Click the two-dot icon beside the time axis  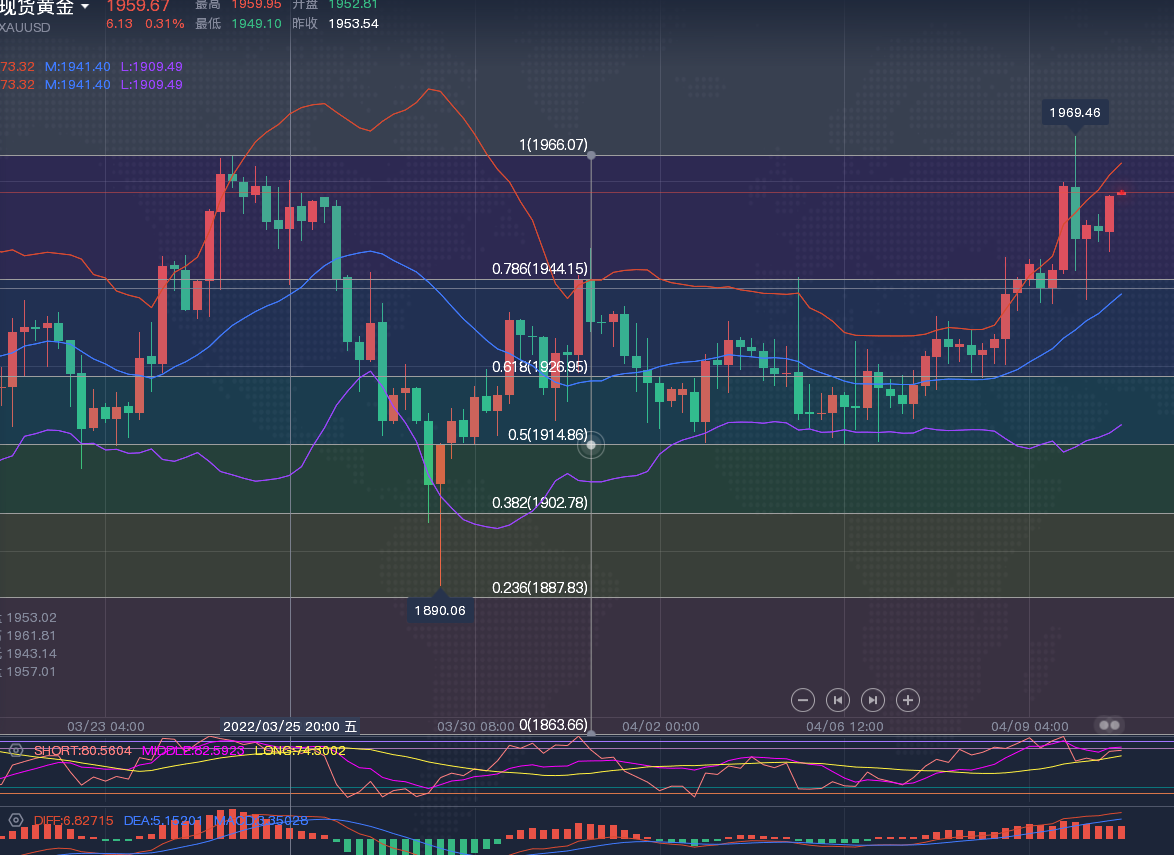tap(1109, 725)
